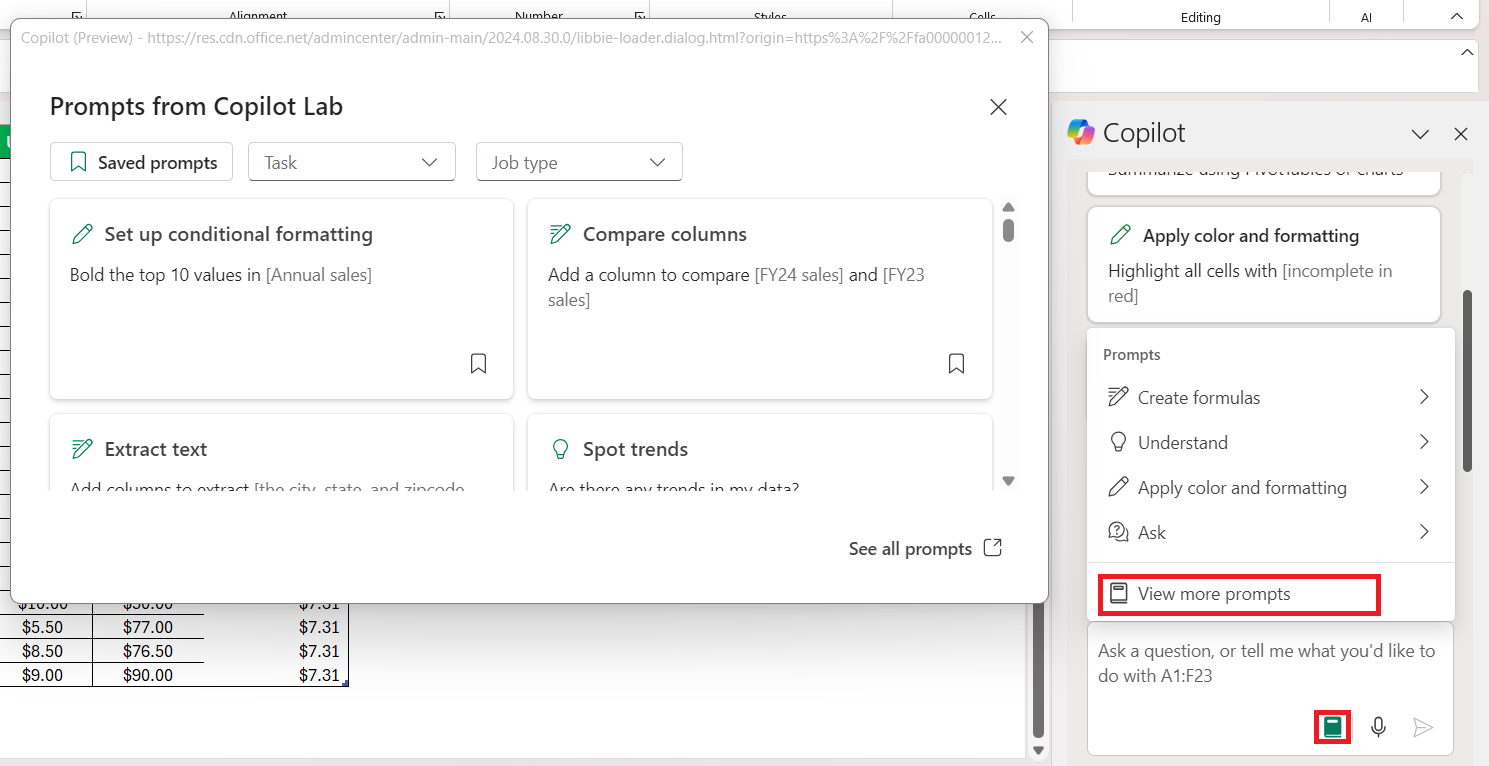Click the Create formulas pencil icon
This screenshot has height=766, width=1489.
coord(1118,397)
